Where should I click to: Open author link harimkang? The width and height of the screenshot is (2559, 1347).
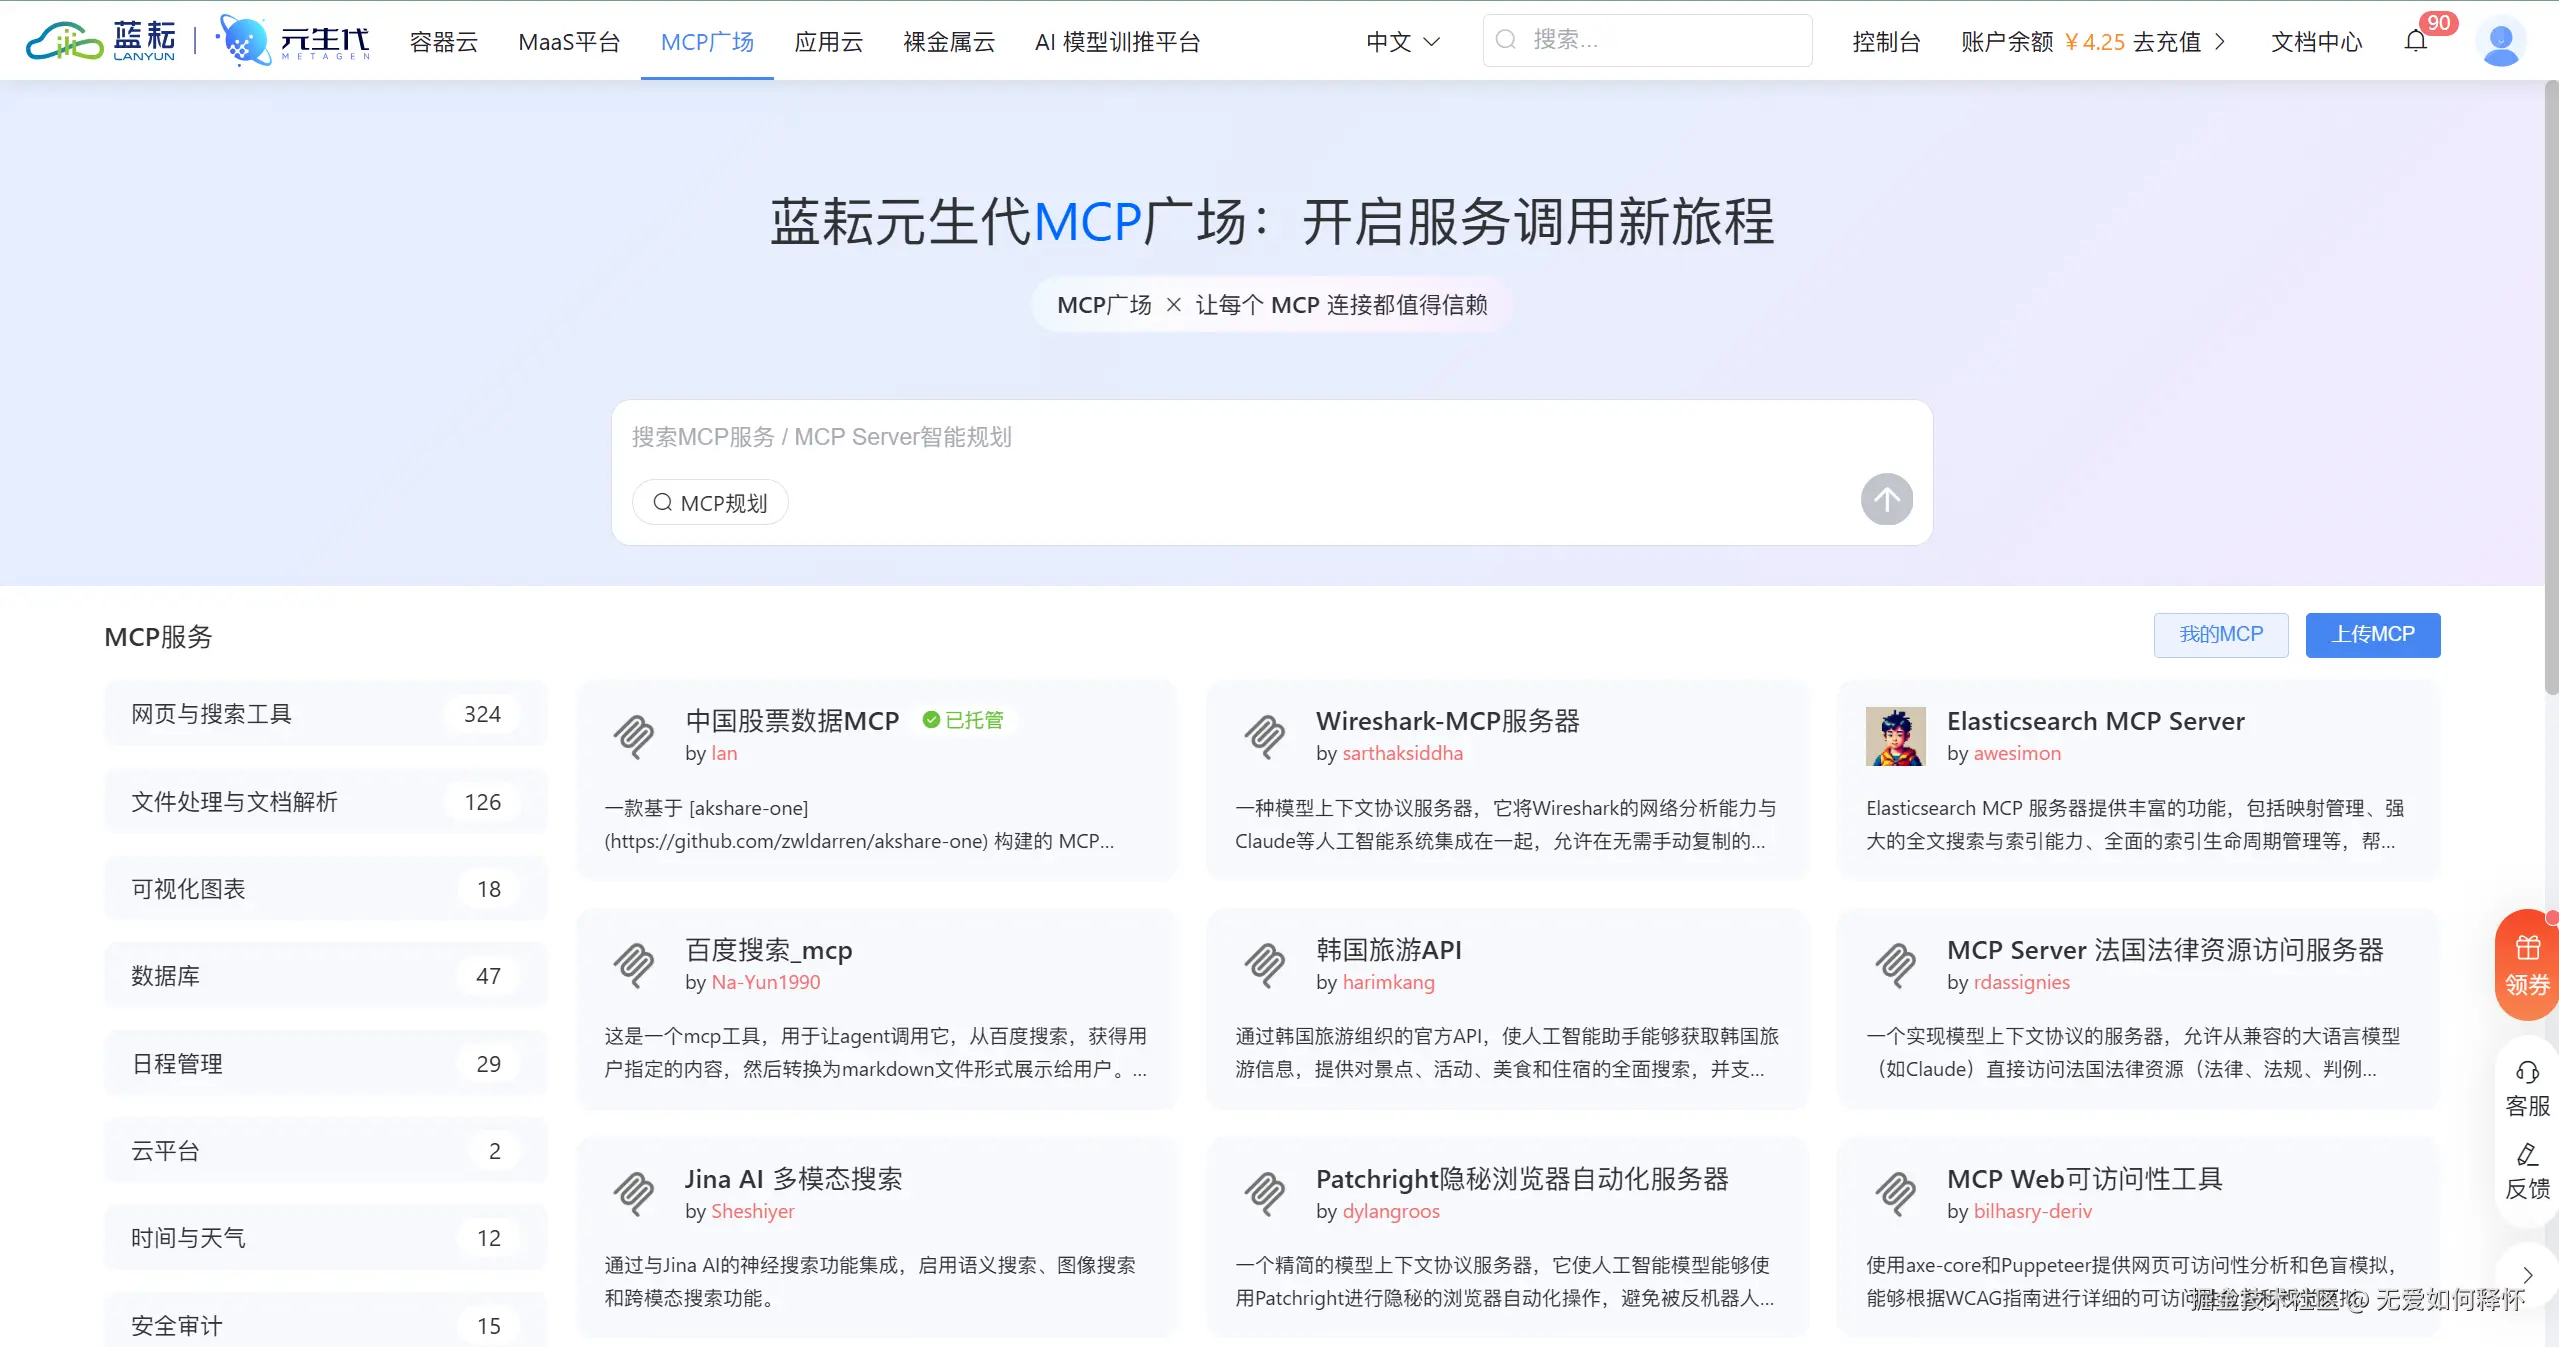(x=1388, y=982)
